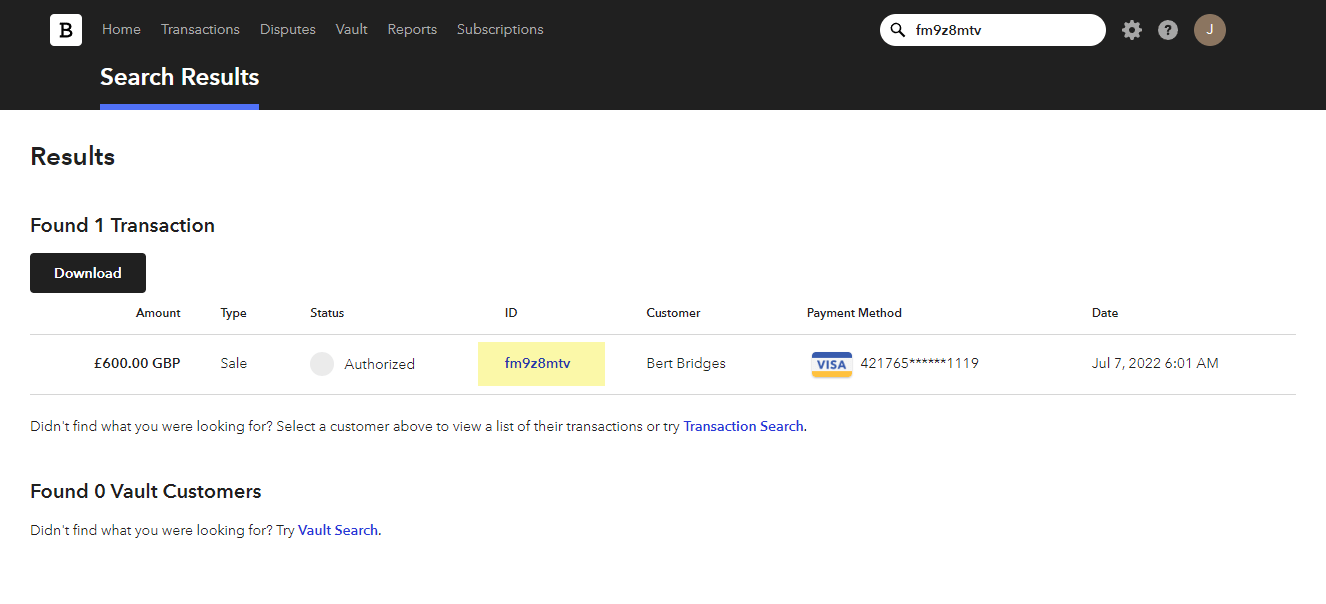Go to the Home menu
The image size is (1326, 604).
[x=121, y=30]
